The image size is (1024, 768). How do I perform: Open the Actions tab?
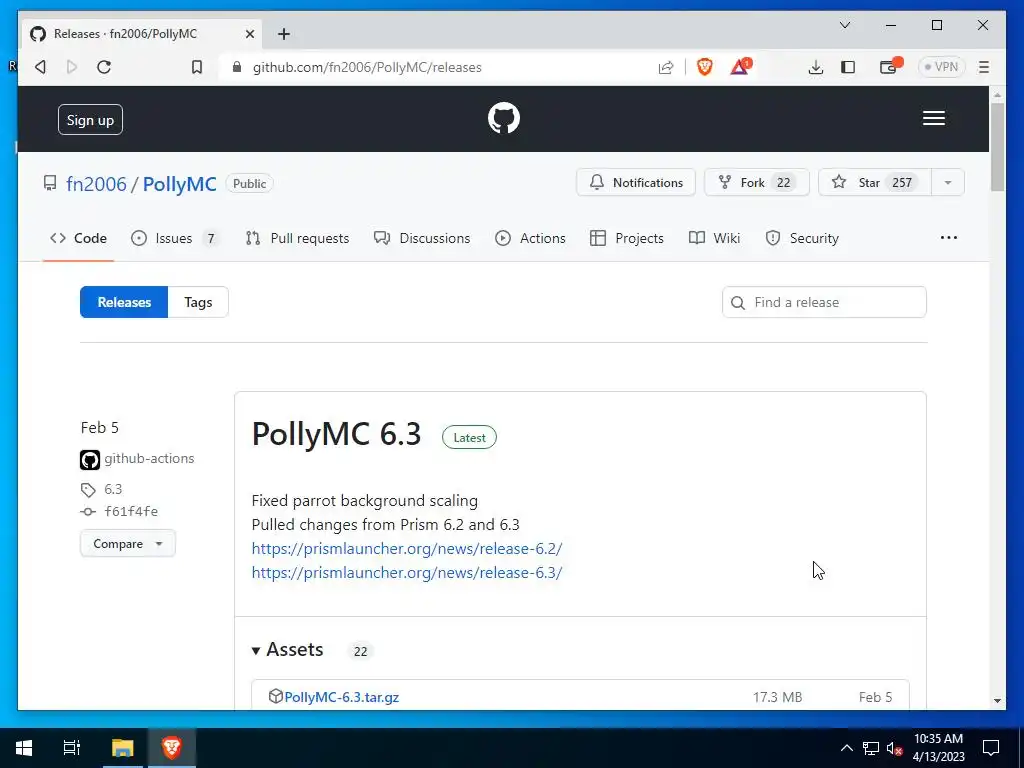[x=530, y=238]
